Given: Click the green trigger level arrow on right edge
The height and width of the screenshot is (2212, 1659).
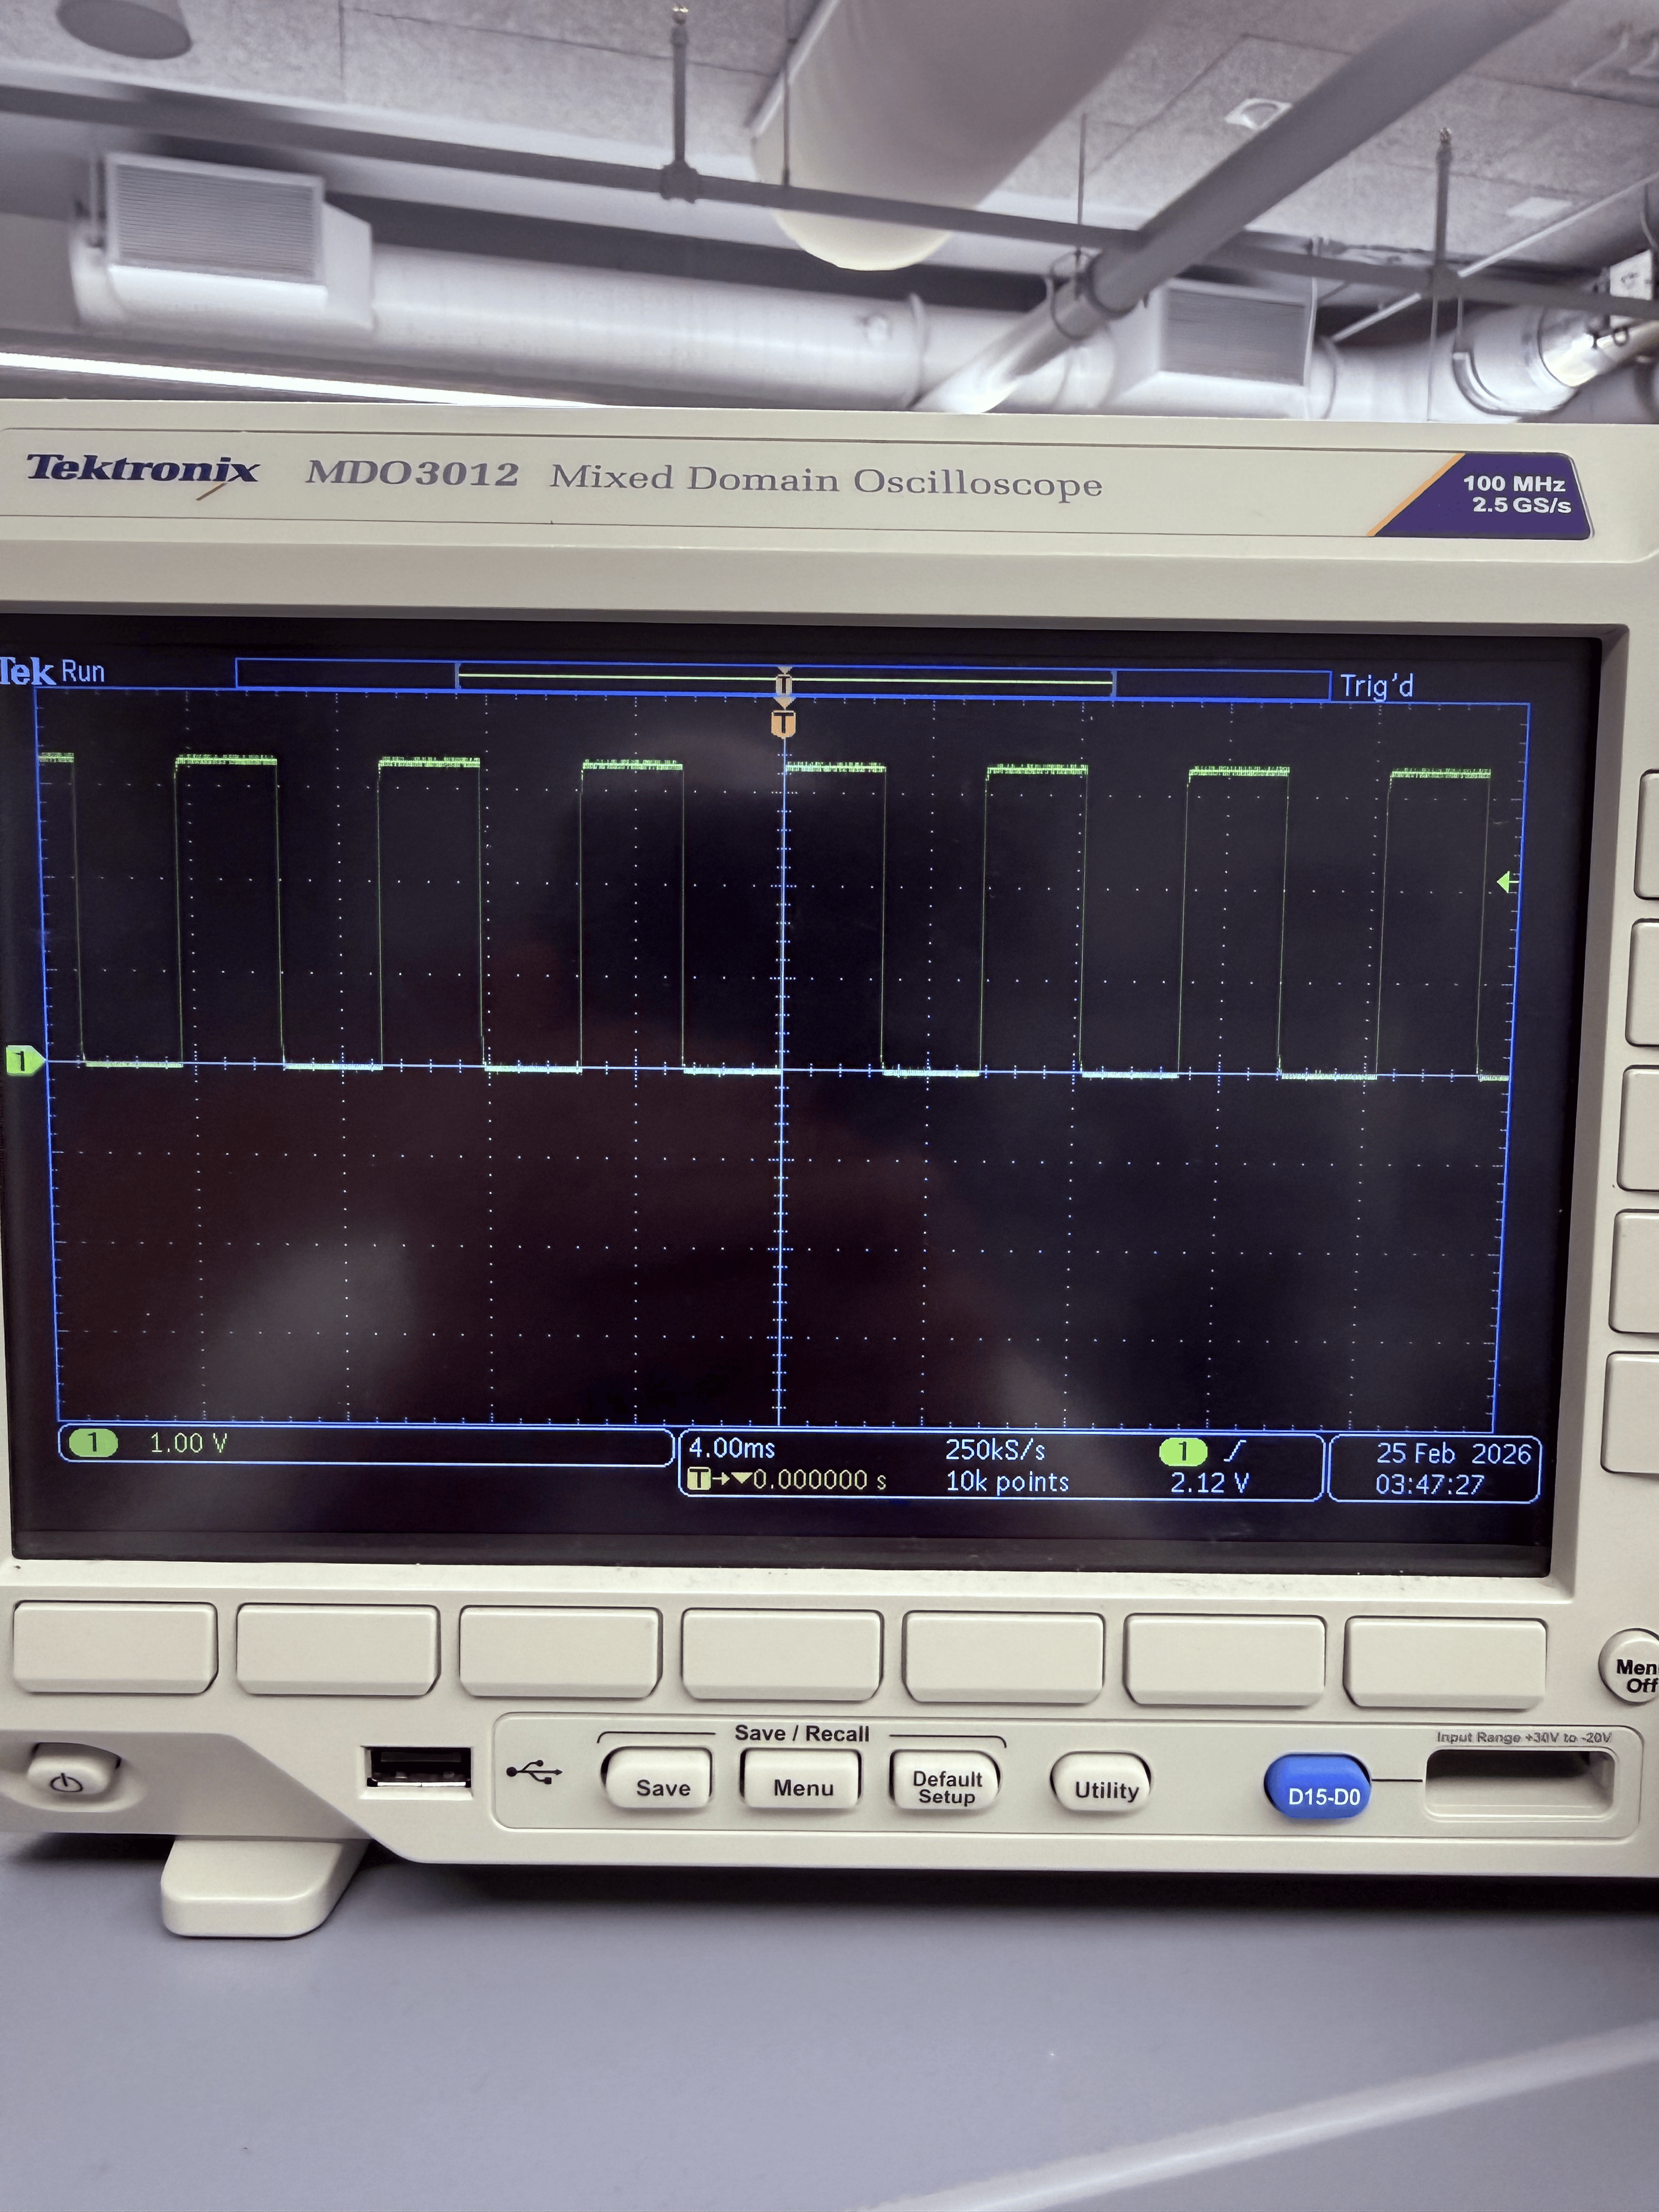Looking at the screenshot, I should pos(1507,881).
